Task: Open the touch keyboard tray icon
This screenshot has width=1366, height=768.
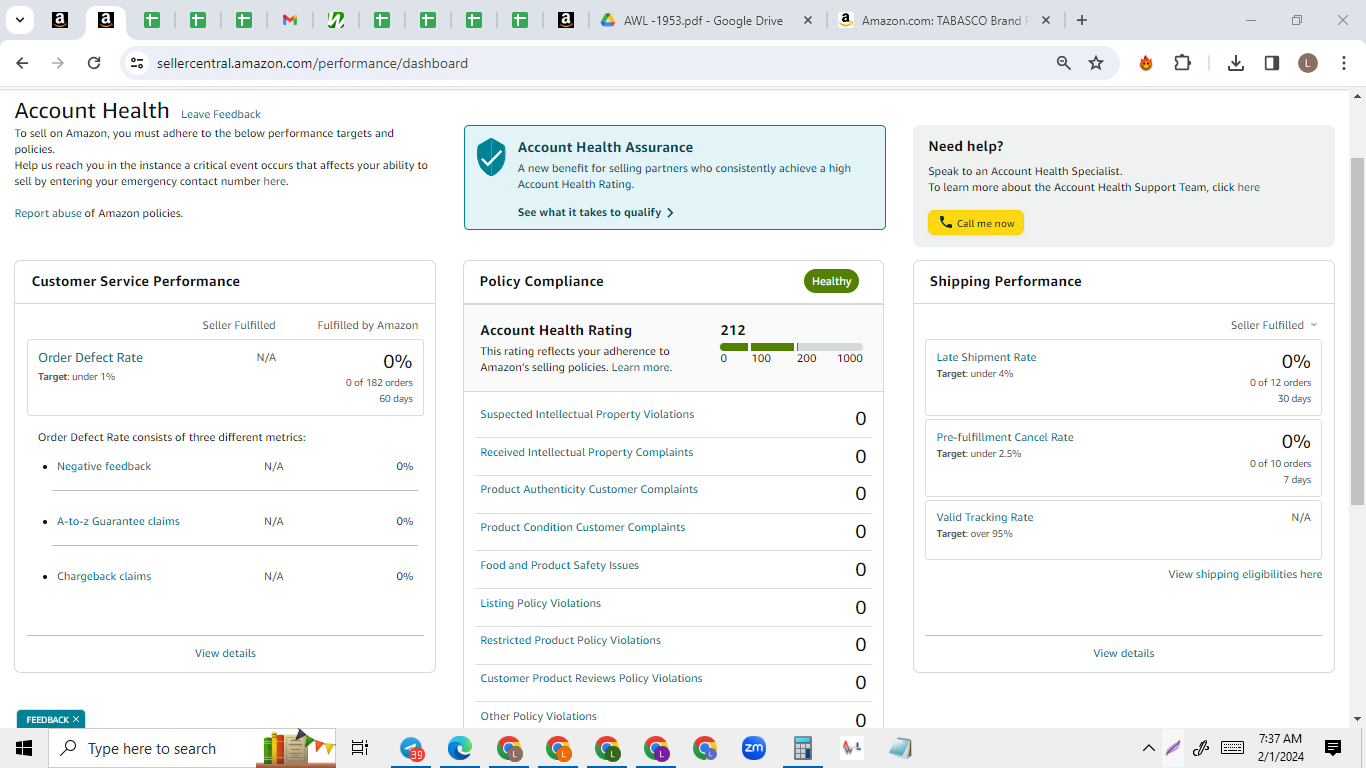Action: [1232, 748]
